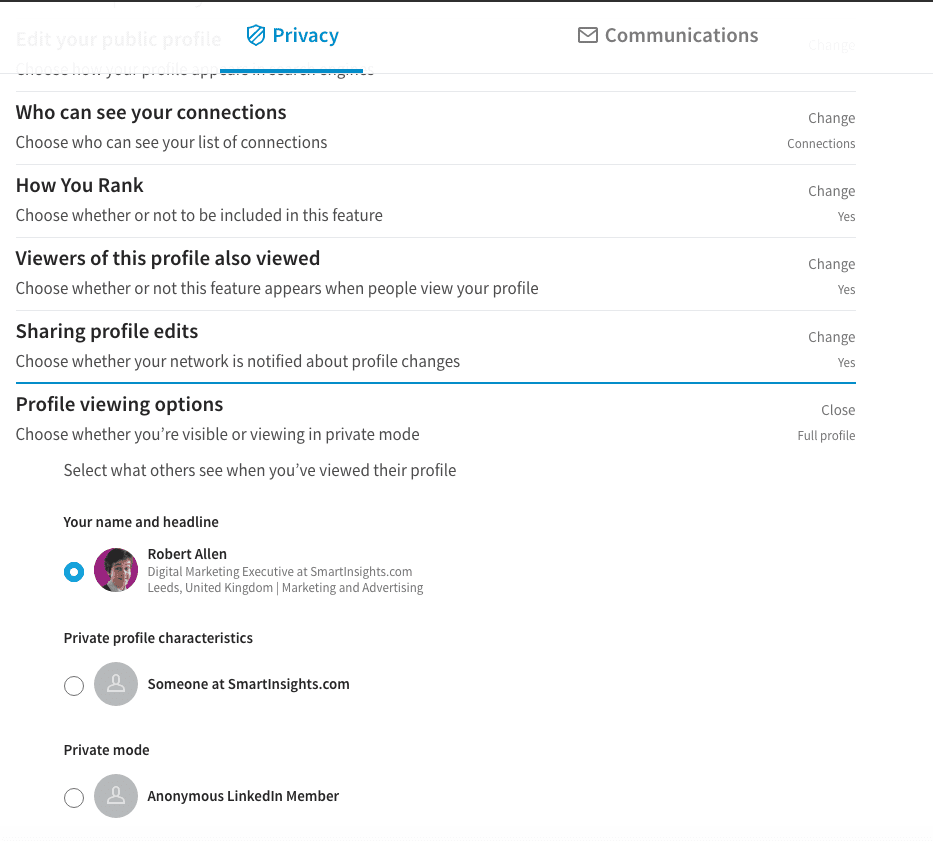Viewport: 933px width, 841px height.
Task: Click Change for Viewers also viewed
Action: [831, 264]
